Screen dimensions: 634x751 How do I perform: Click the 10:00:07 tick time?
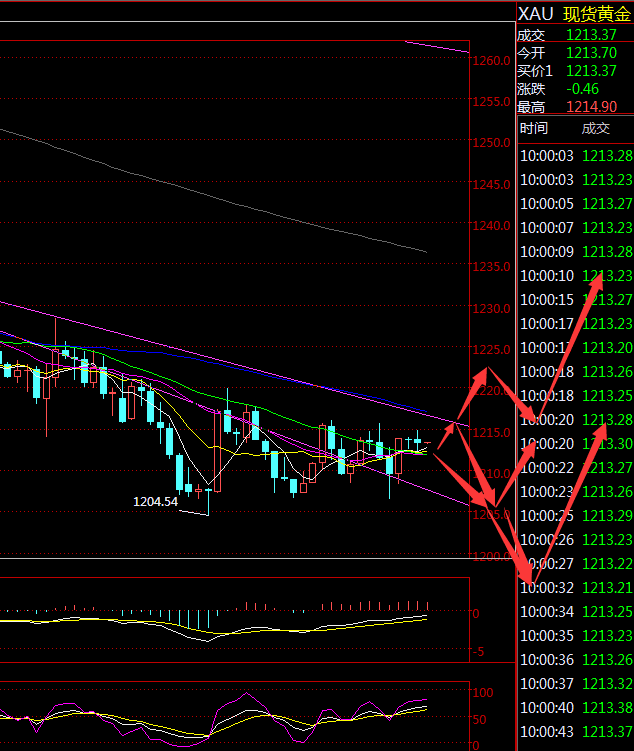click(547, 228)
